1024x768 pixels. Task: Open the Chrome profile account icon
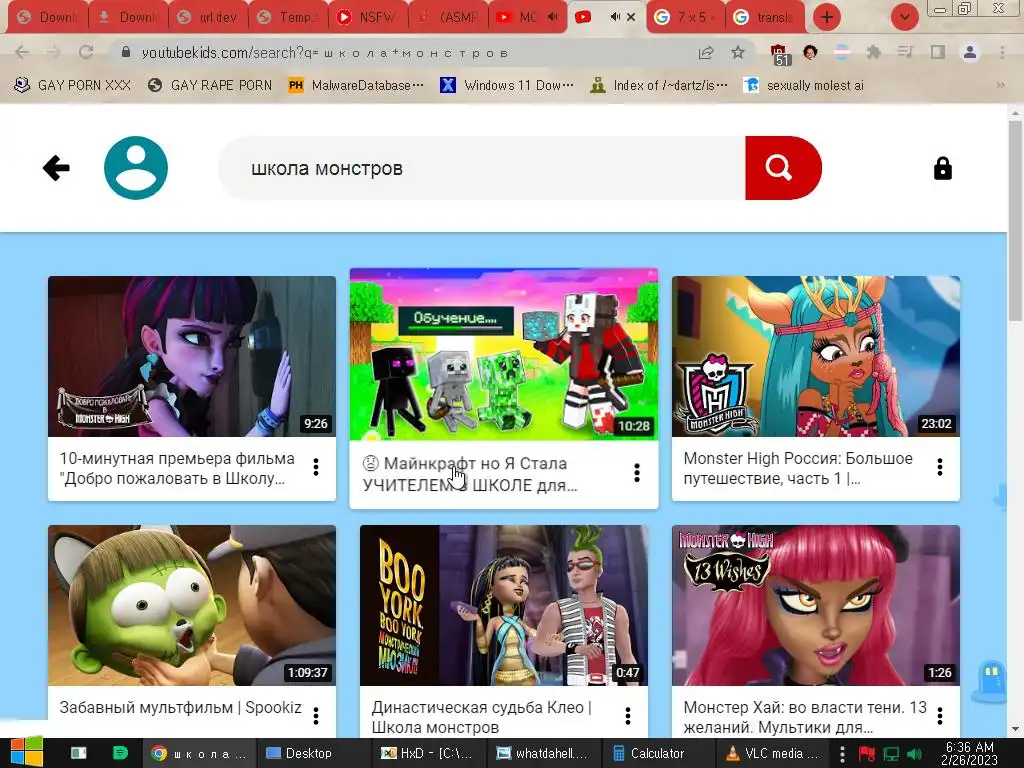(x=970, y=52)
